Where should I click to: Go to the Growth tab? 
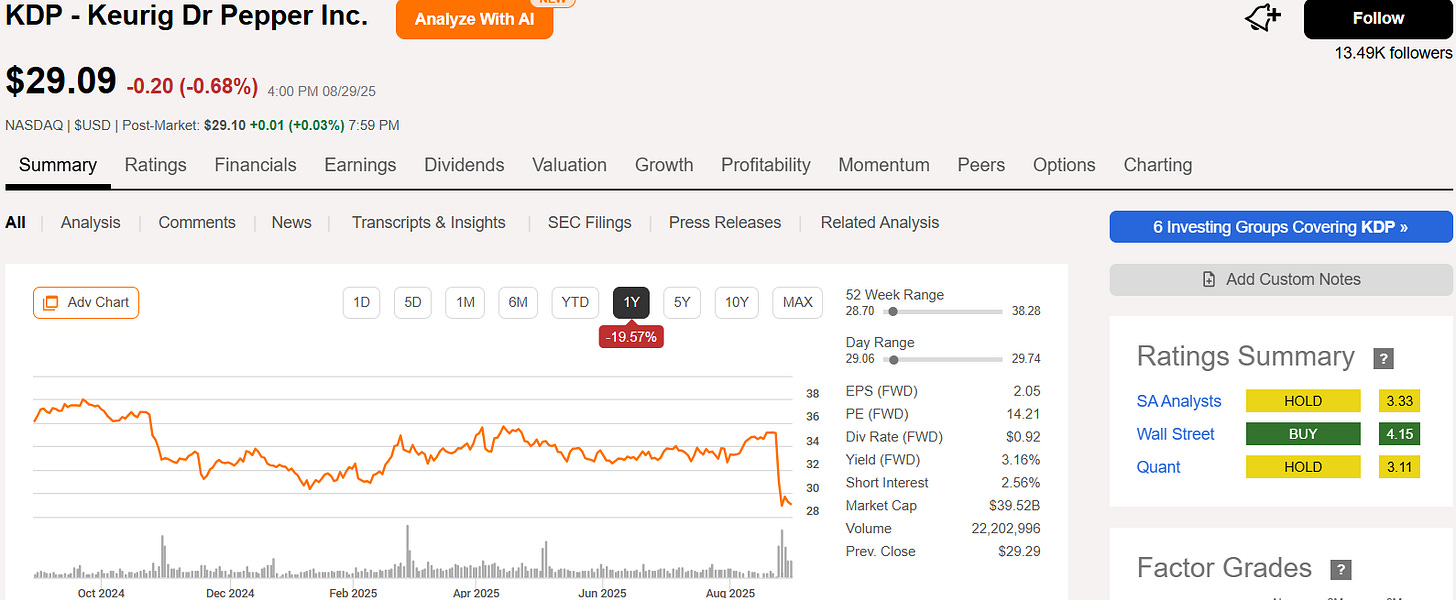[664, 165]
